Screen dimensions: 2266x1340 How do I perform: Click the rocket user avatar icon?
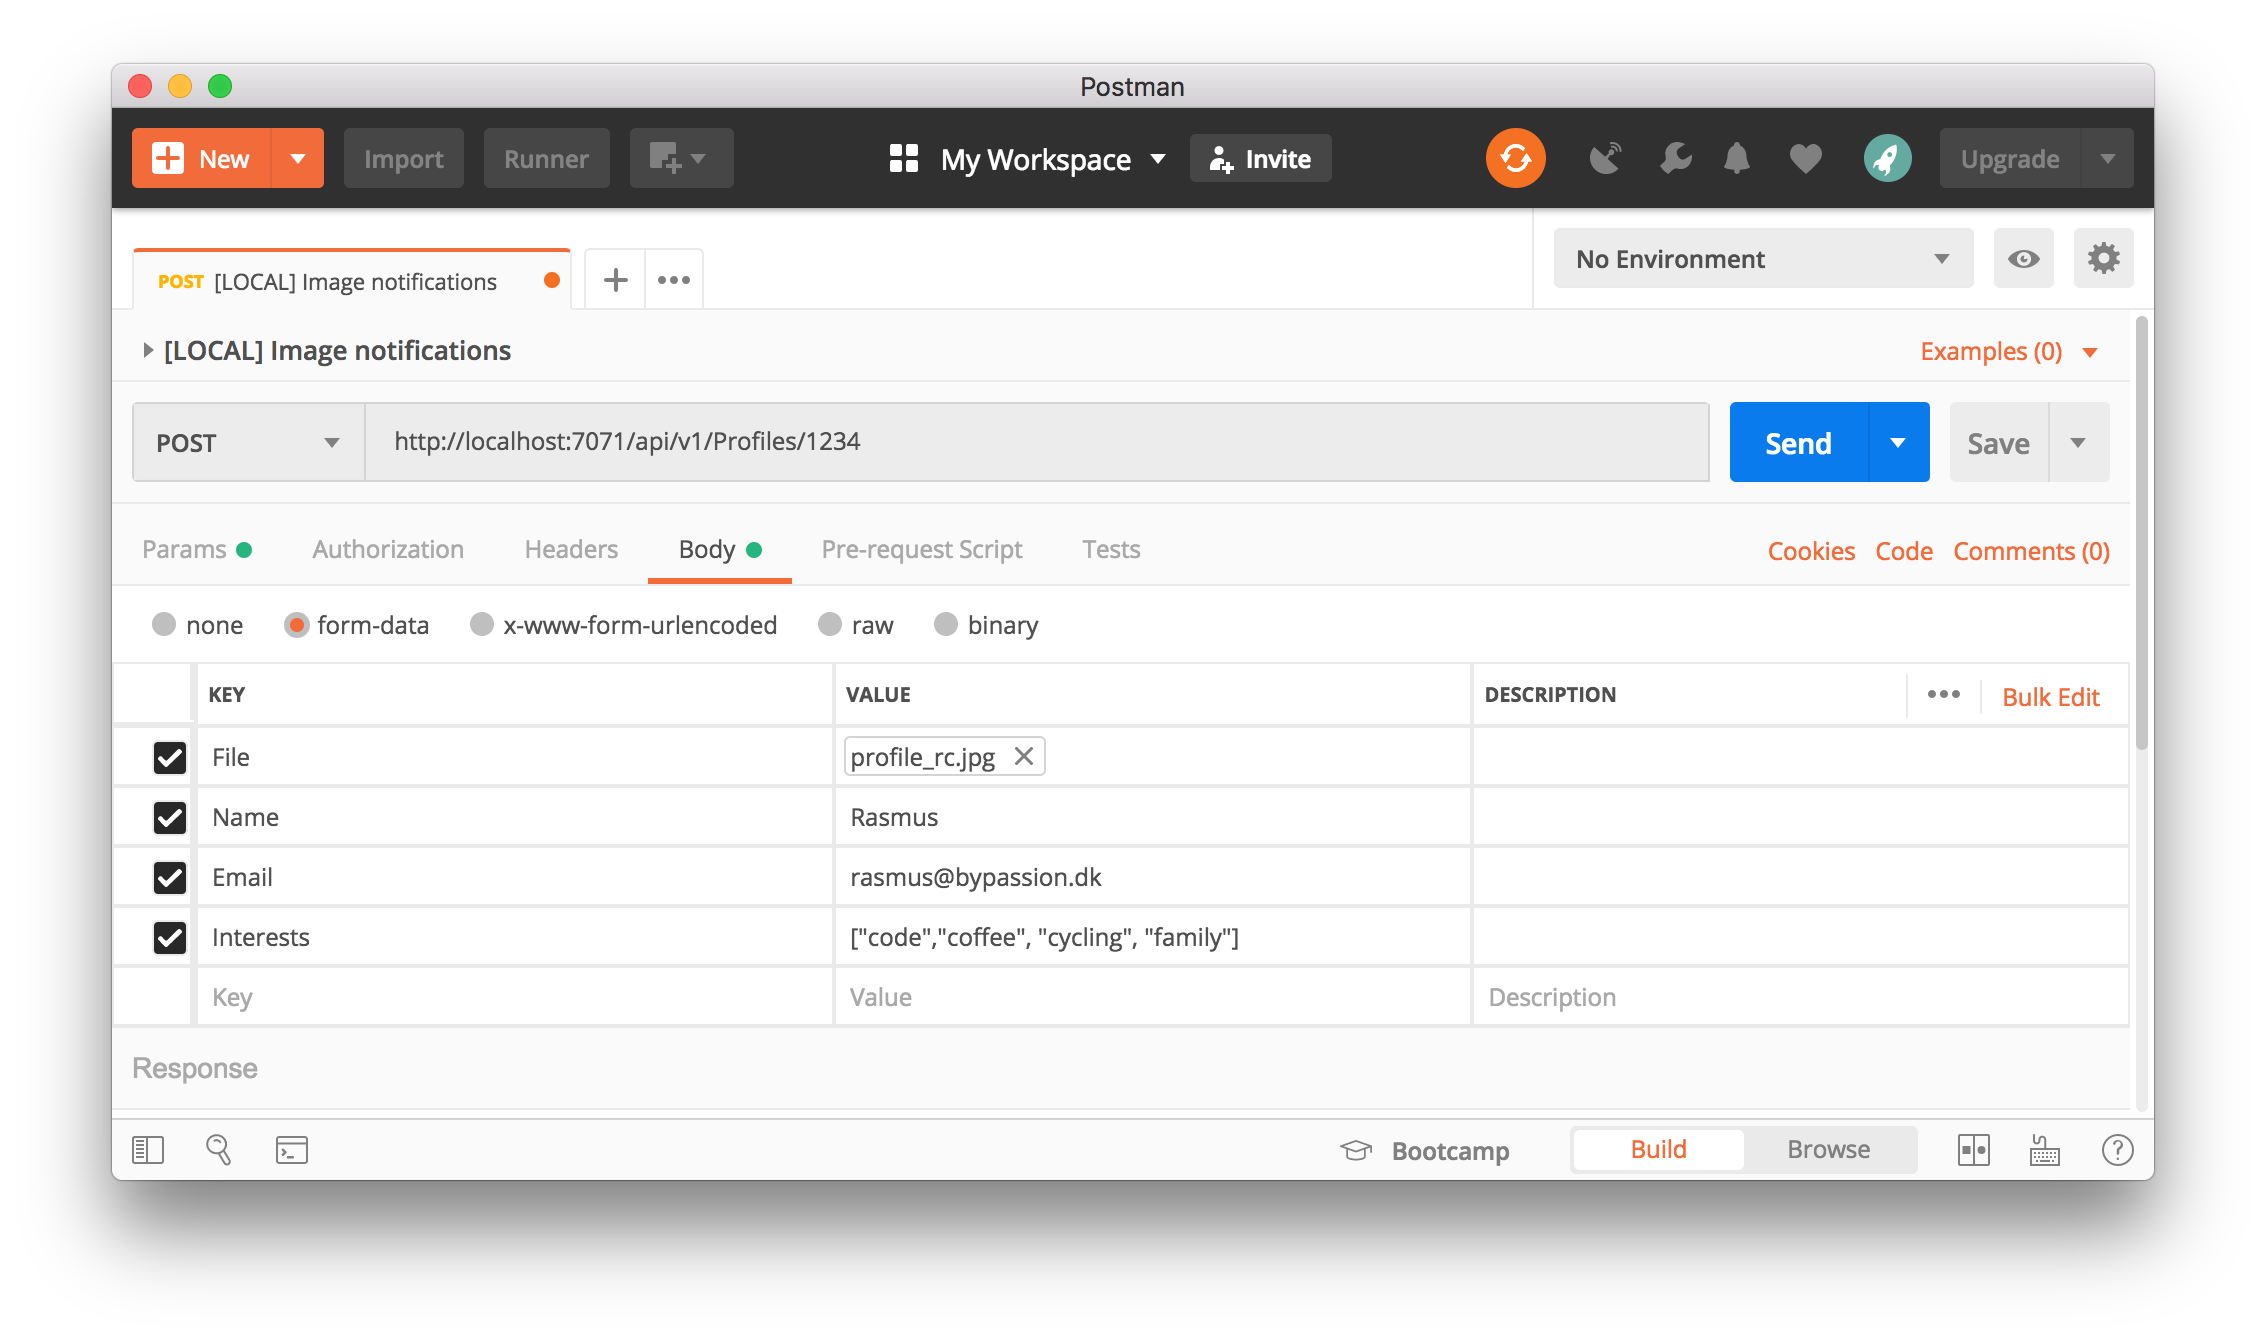pos(1887,158)
